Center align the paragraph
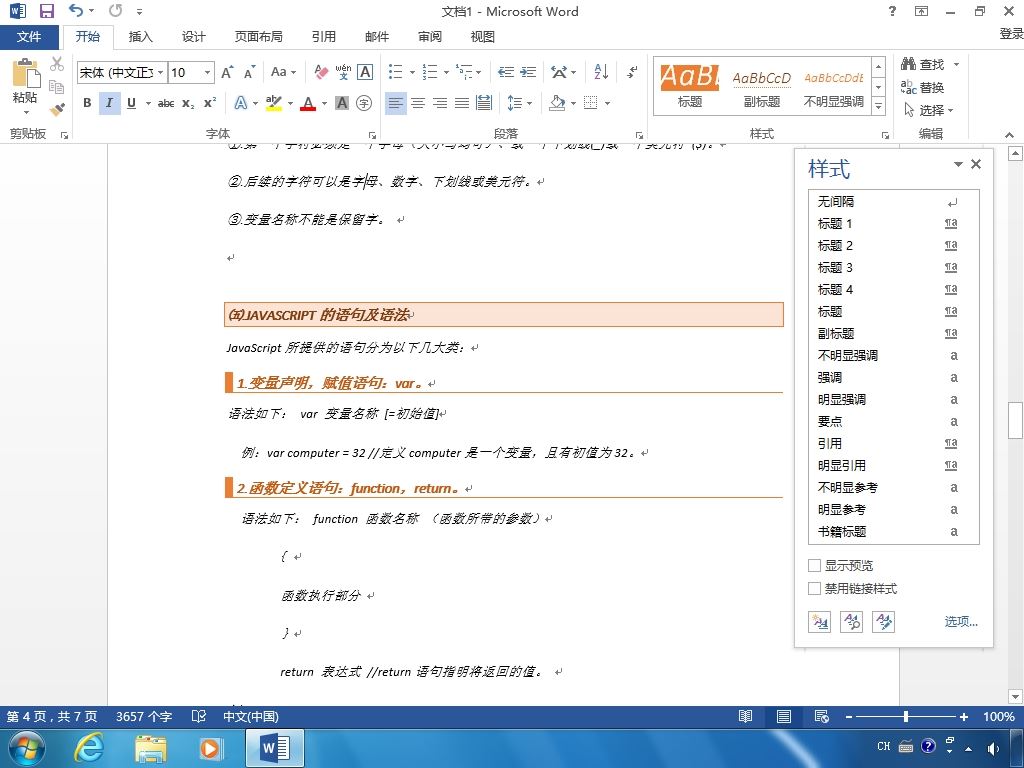 click(x=418, y=103)
